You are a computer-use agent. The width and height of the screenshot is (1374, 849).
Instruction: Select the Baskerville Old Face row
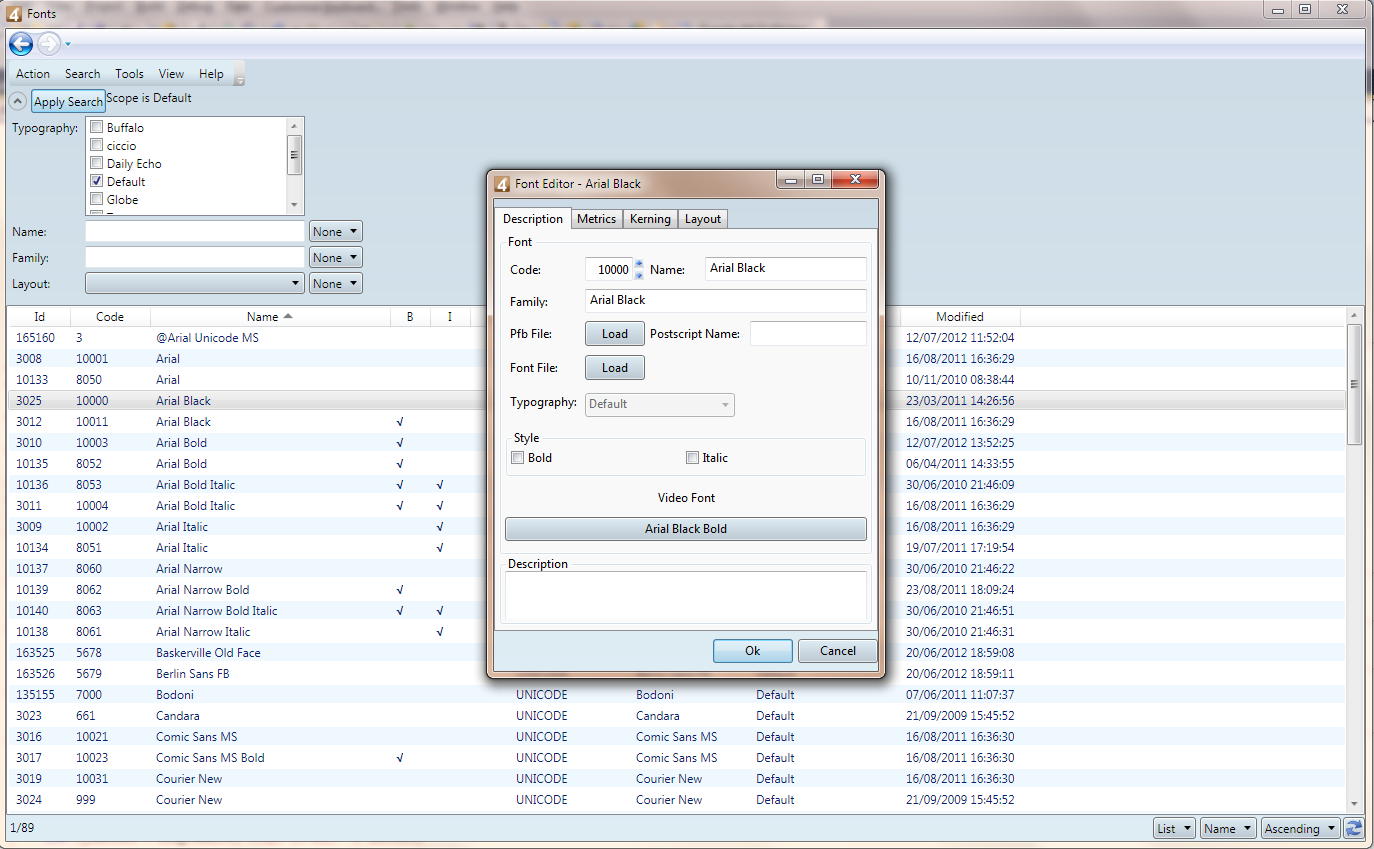[677, 653]
